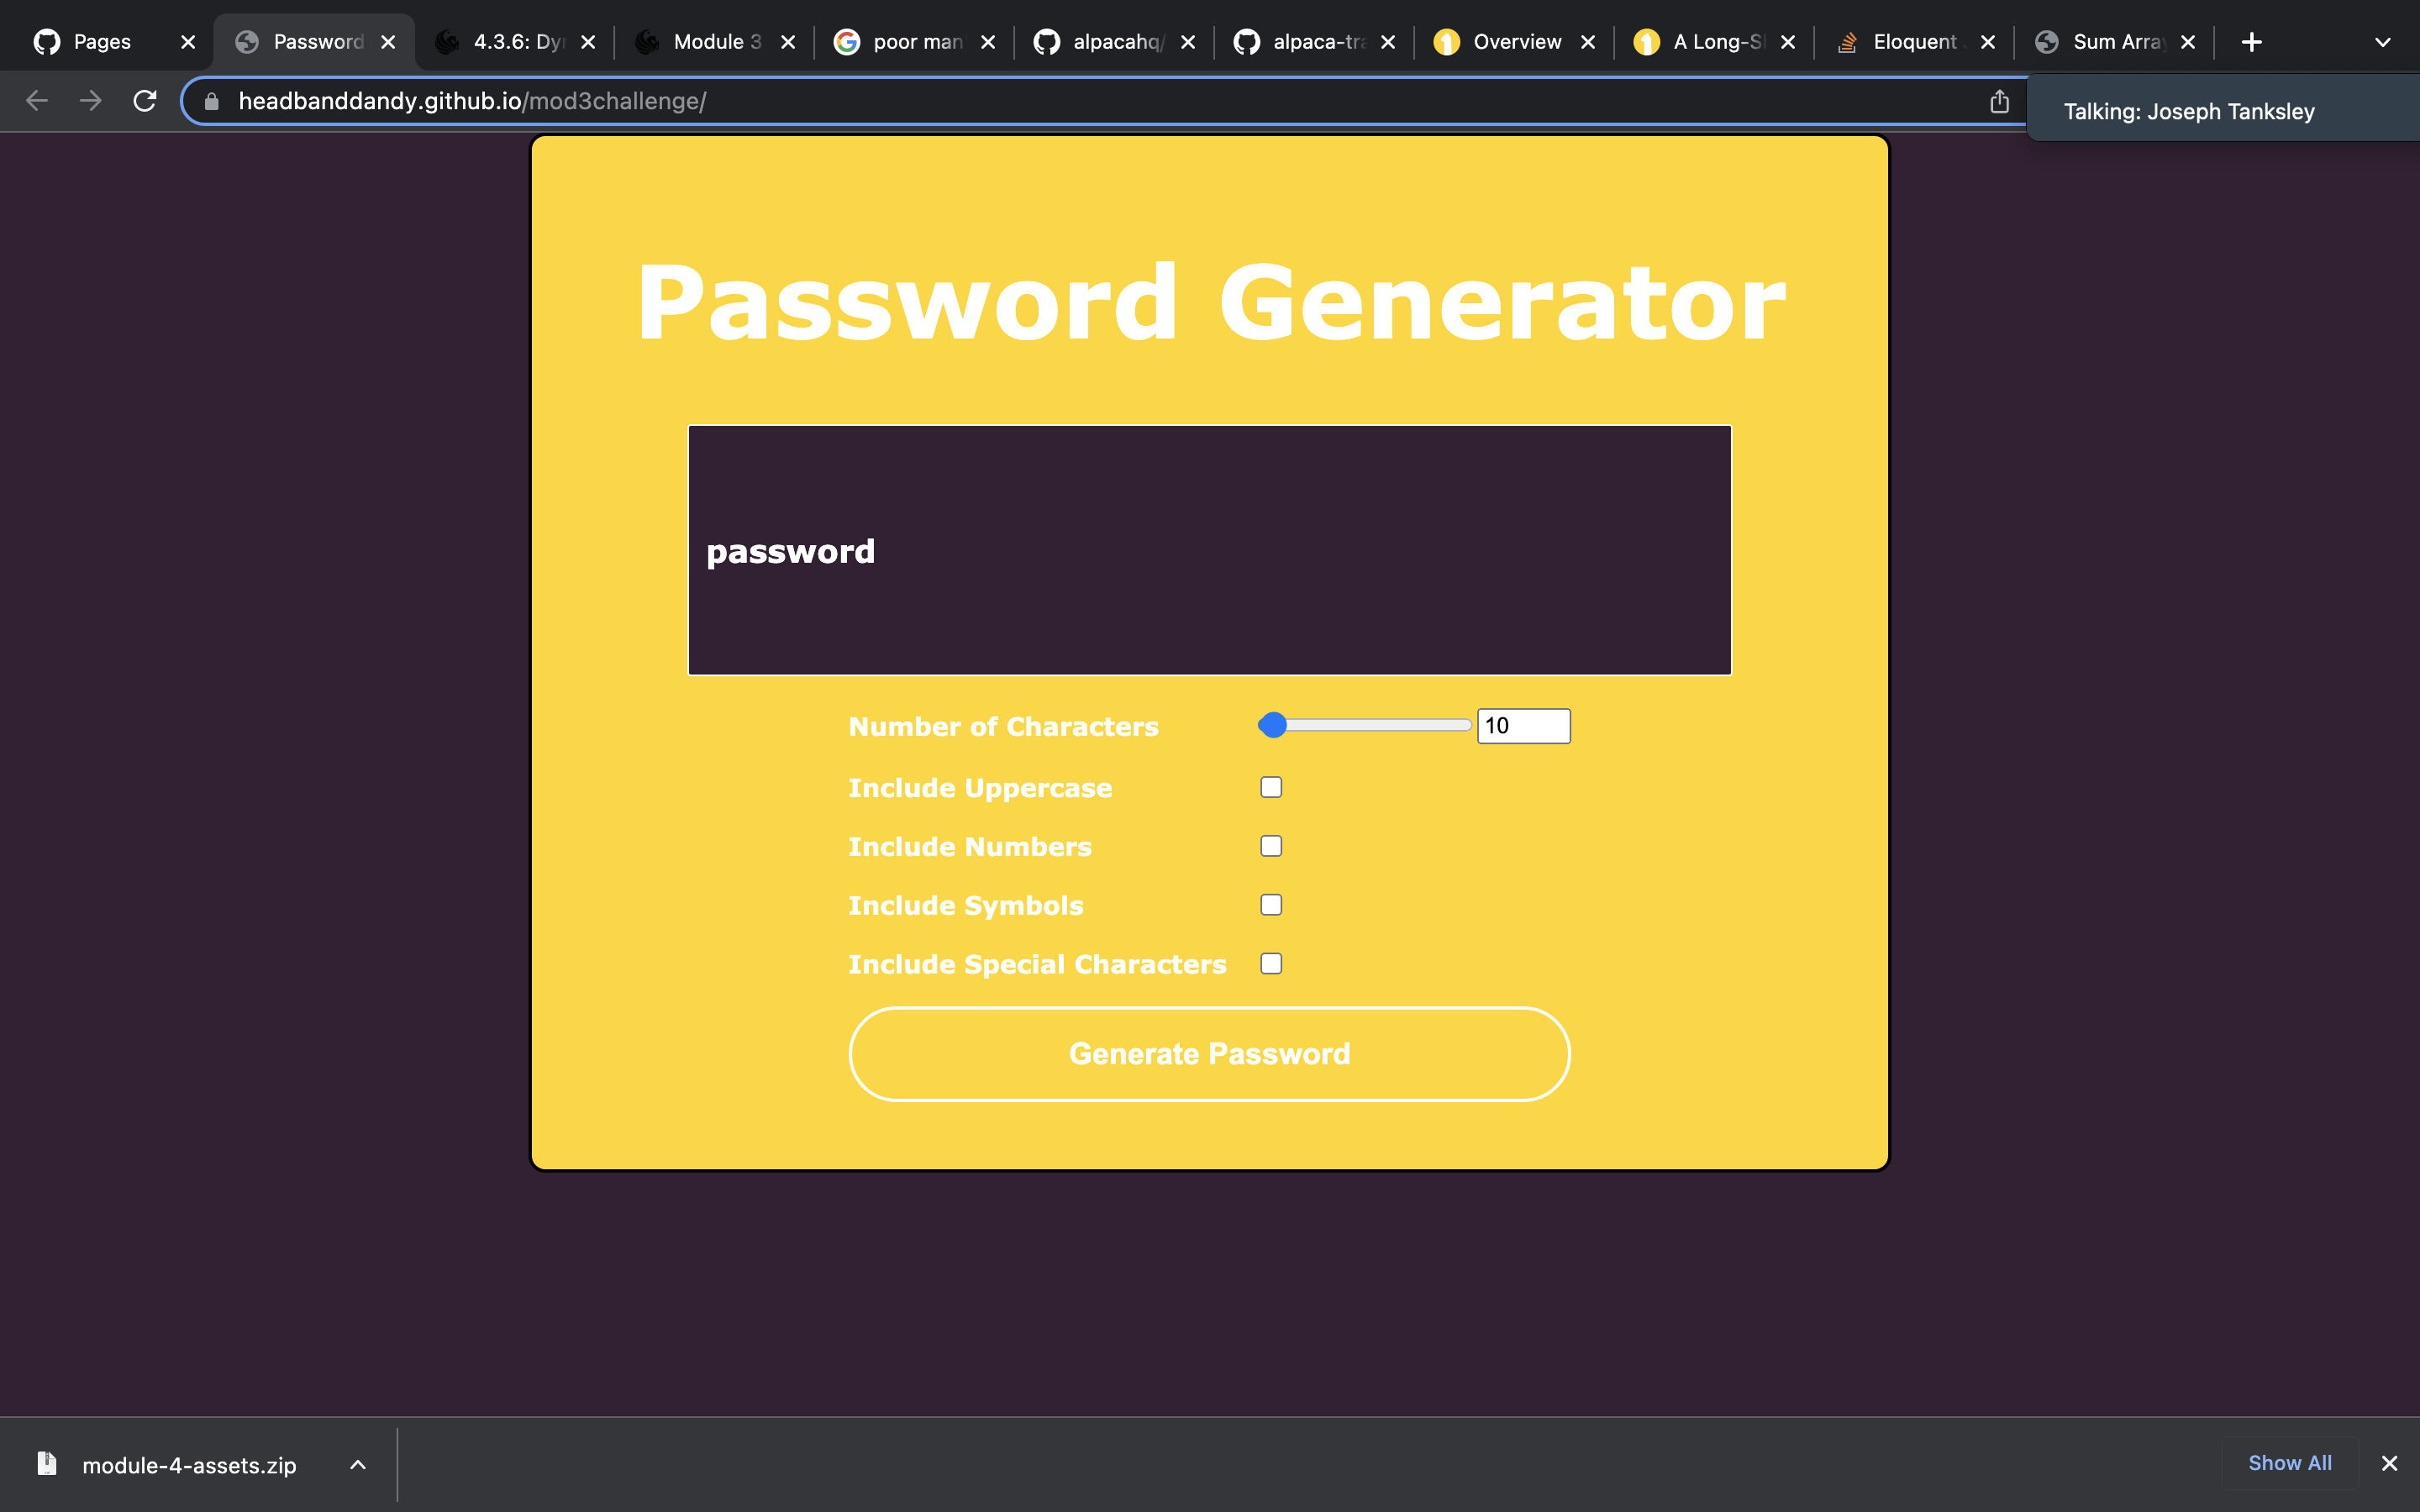This screenshot has height=1512, width=2420.
Task: Click the GitHub octocat icon on alpacahq tab
Action: [1046, 41]
